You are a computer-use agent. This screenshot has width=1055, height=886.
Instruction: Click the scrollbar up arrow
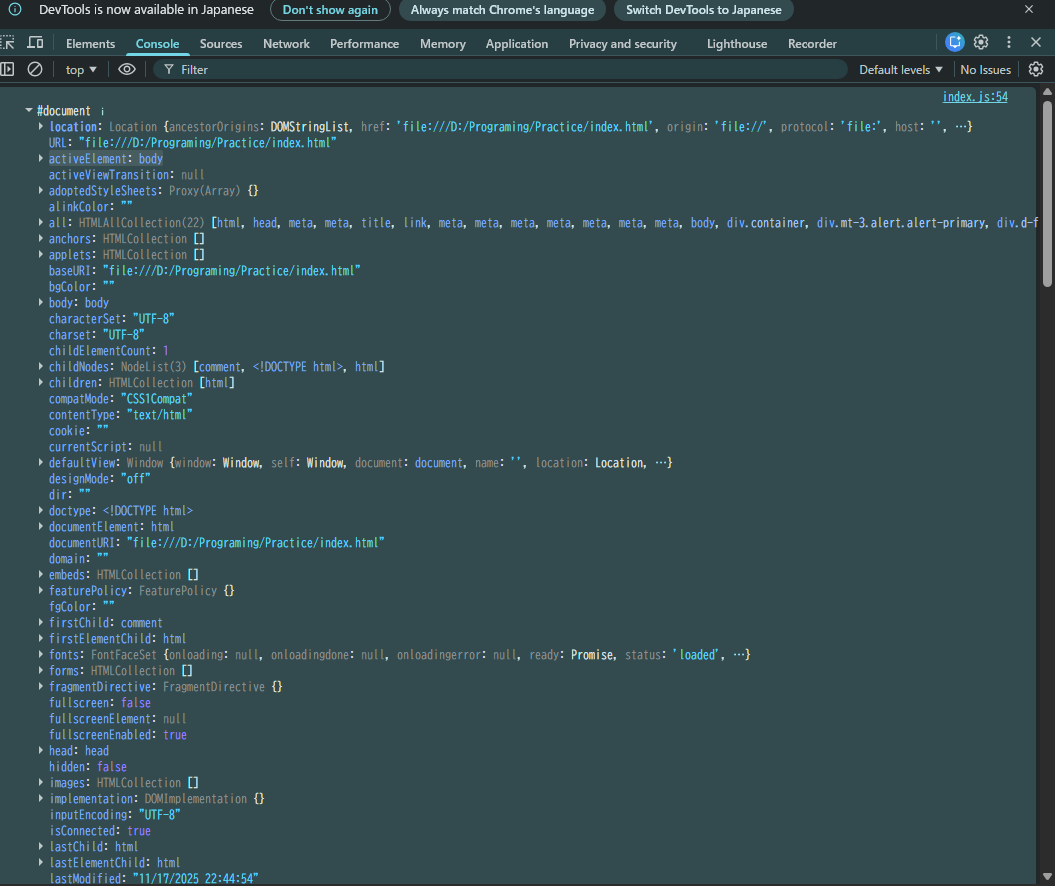click(1047, 92)
